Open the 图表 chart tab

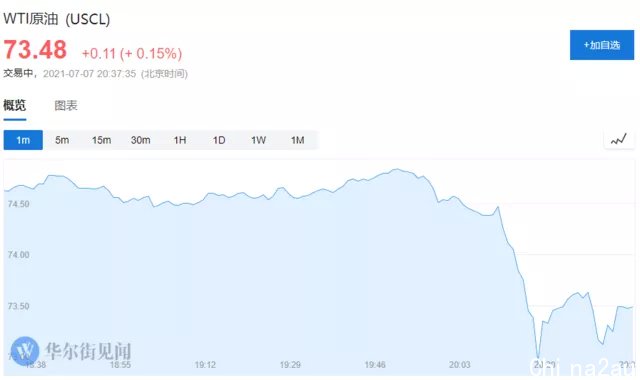click(x=66, y=106)
